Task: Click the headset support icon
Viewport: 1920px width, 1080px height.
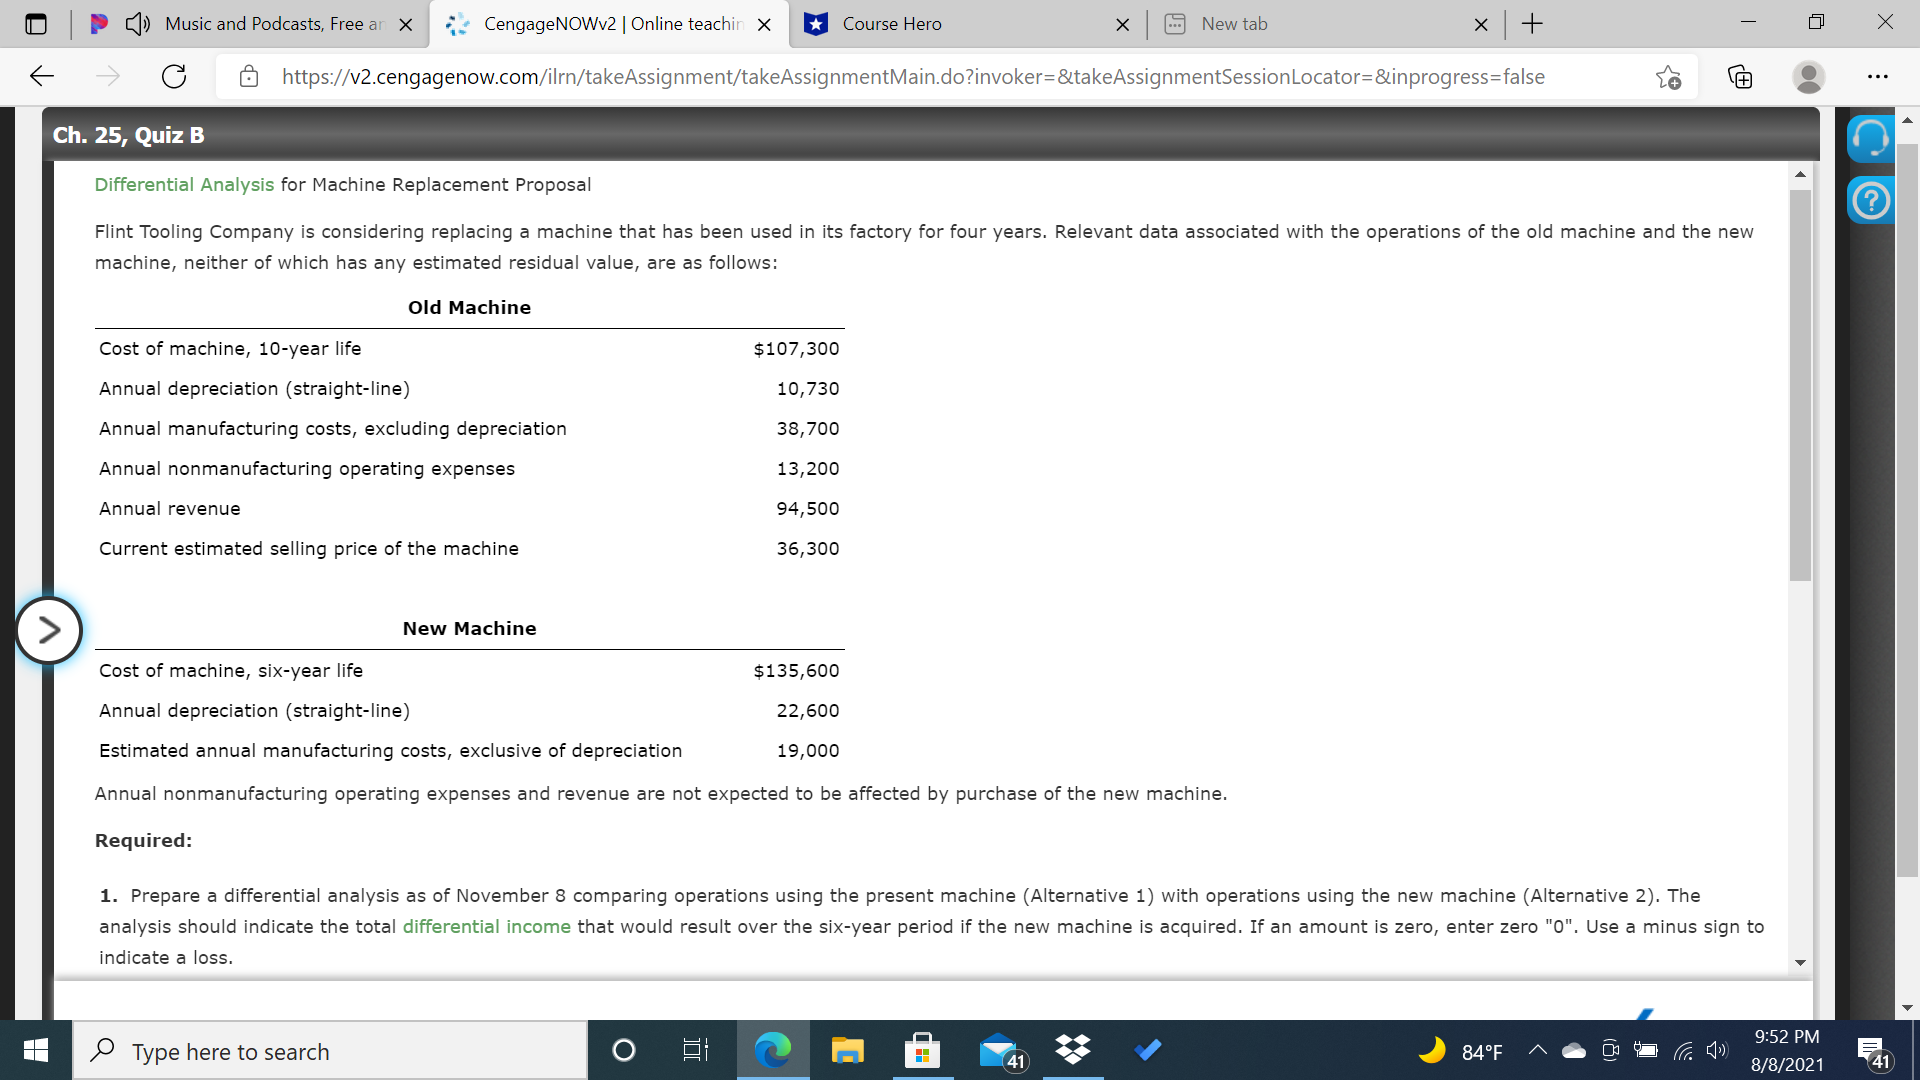Action: tap(1869, 138)
